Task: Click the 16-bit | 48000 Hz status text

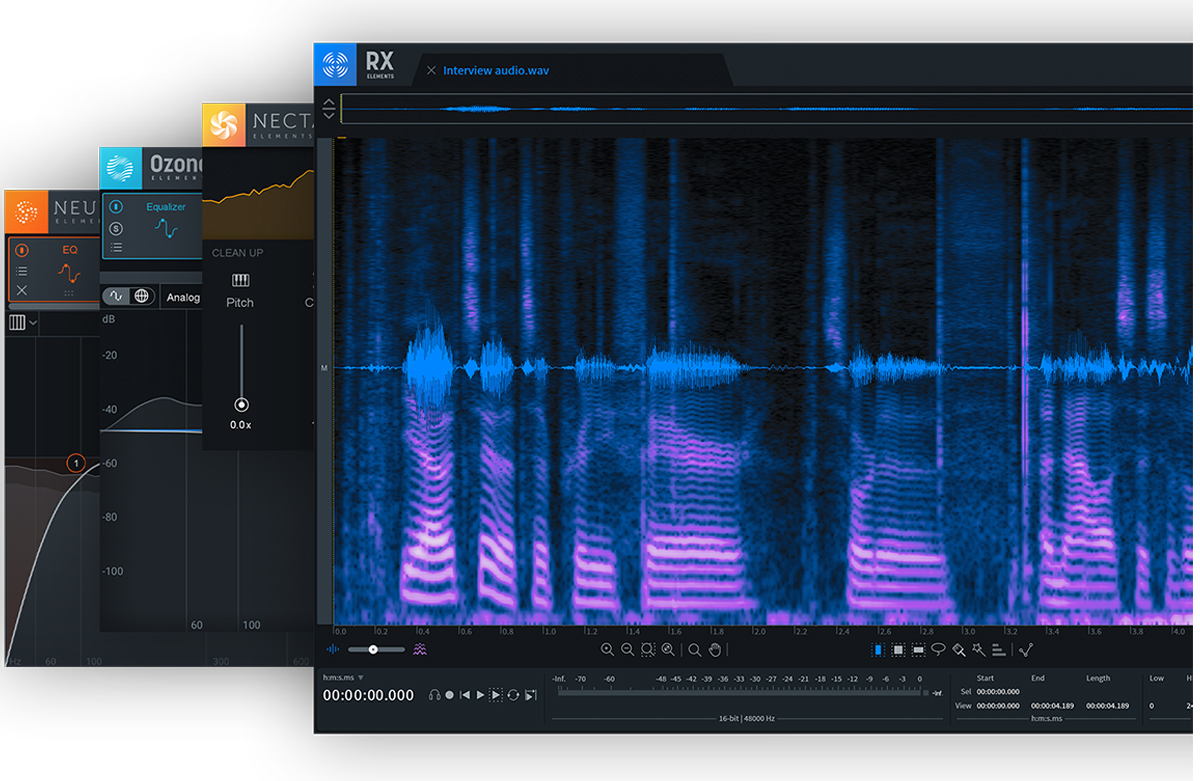Action: [747, 719]
